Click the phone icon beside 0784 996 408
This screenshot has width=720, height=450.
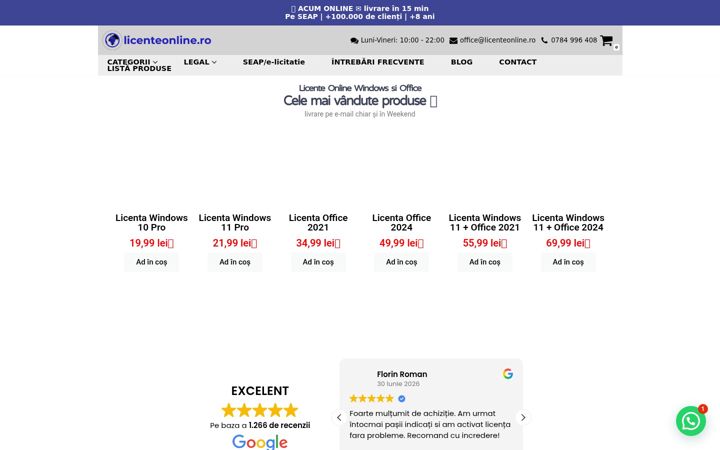pos(544,40)
